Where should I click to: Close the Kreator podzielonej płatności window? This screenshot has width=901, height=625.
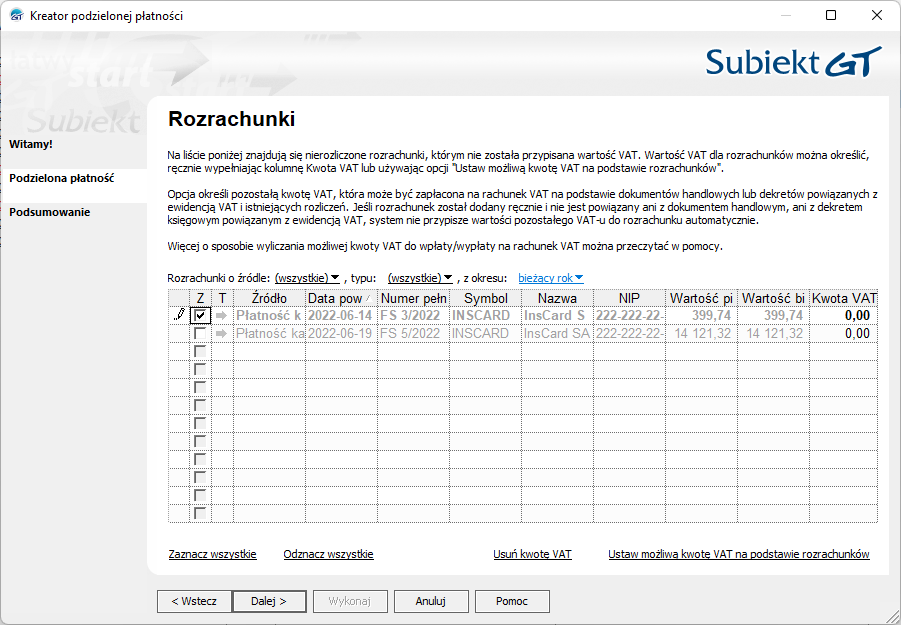click(877, 15)
